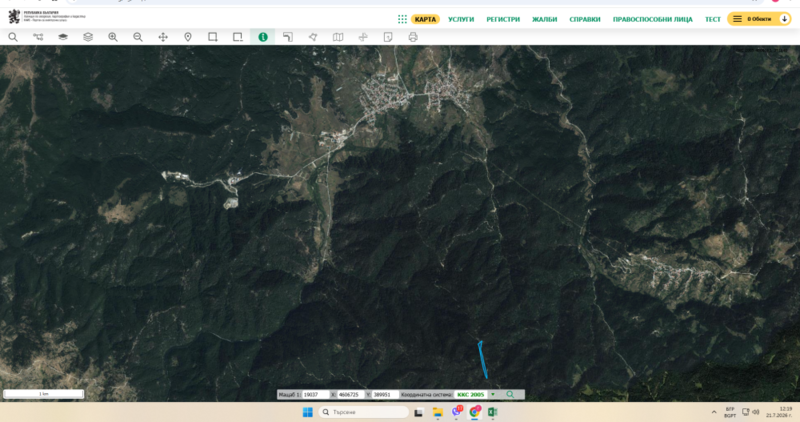Open the ККС 2005 coordinate system dropdown
Image resolution: width=800 pixels, height=422 pixels.
[476, 394]
